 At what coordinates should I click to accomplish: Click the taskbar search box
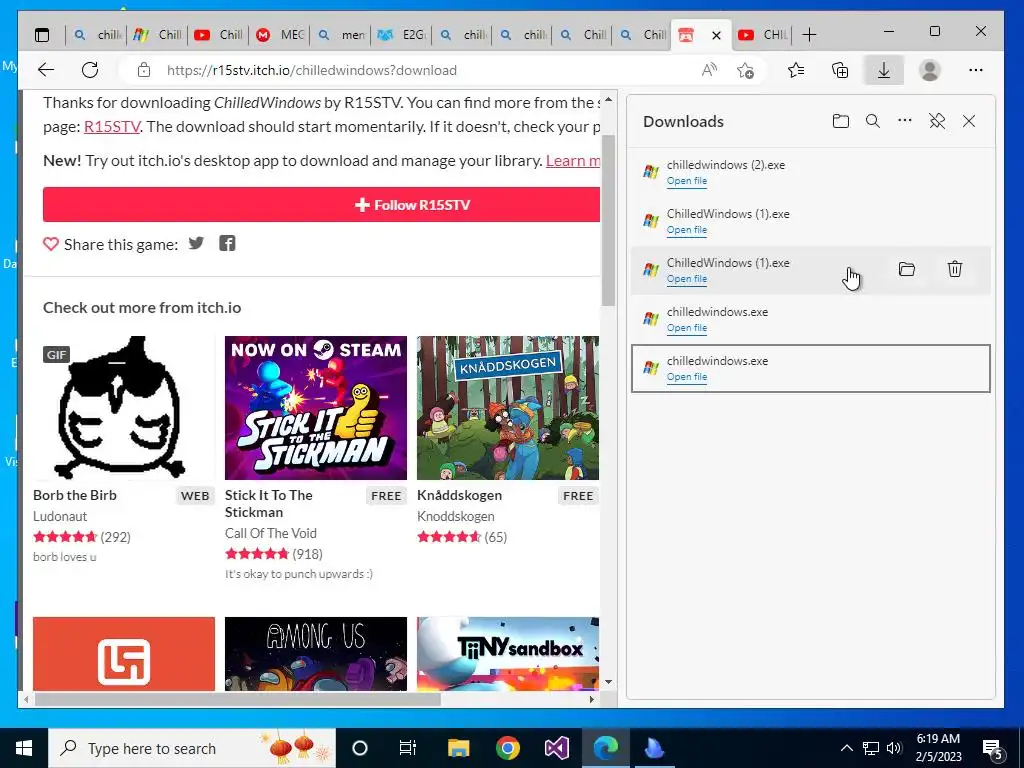pos(192,748)
